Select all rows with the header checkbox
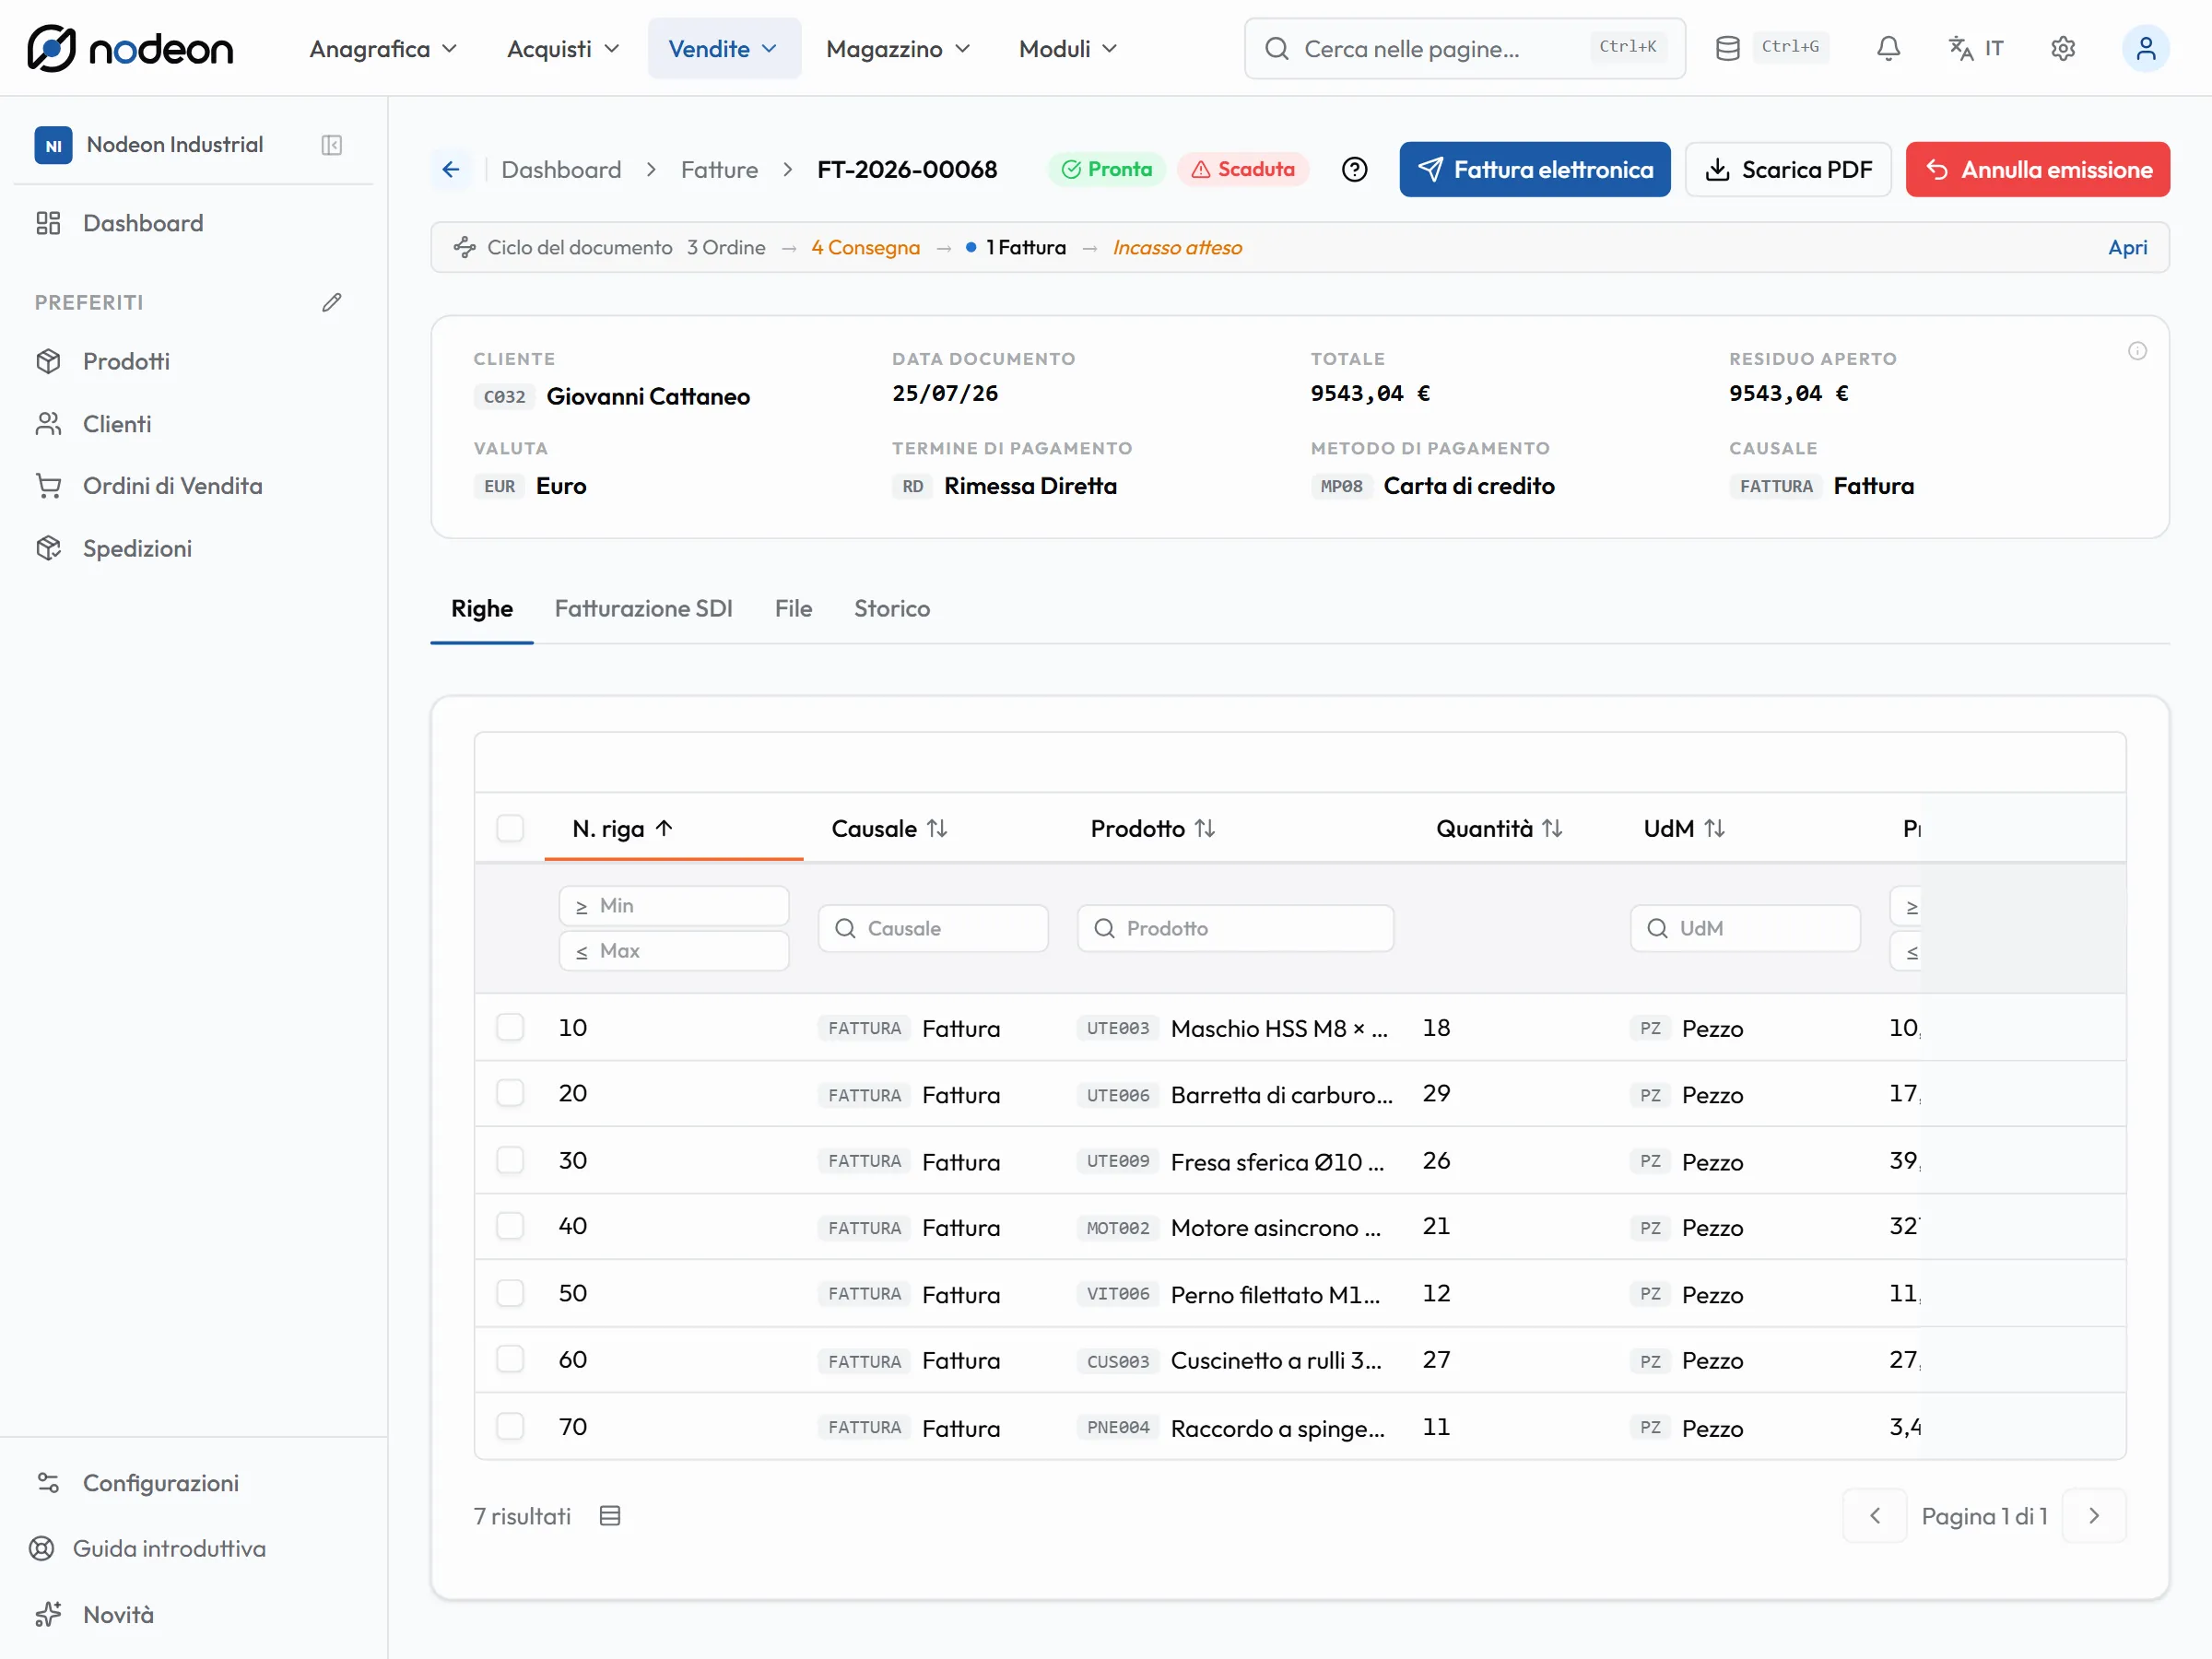2212x1659 pixels. 510,828
